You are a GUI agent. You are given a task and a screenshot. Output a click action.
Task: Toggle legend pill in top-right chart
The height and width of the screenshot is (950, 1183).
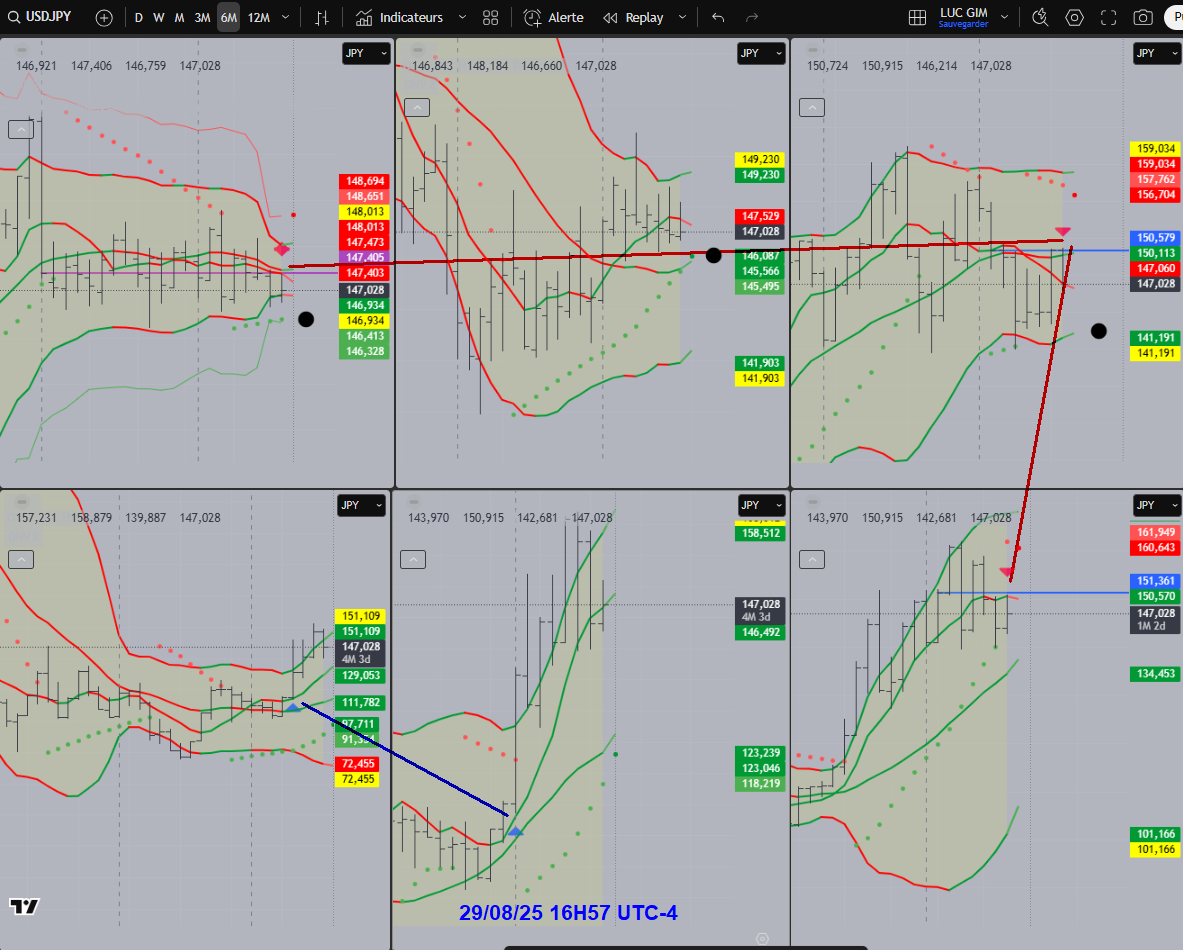pyautogui.click(x=812, y=51)
